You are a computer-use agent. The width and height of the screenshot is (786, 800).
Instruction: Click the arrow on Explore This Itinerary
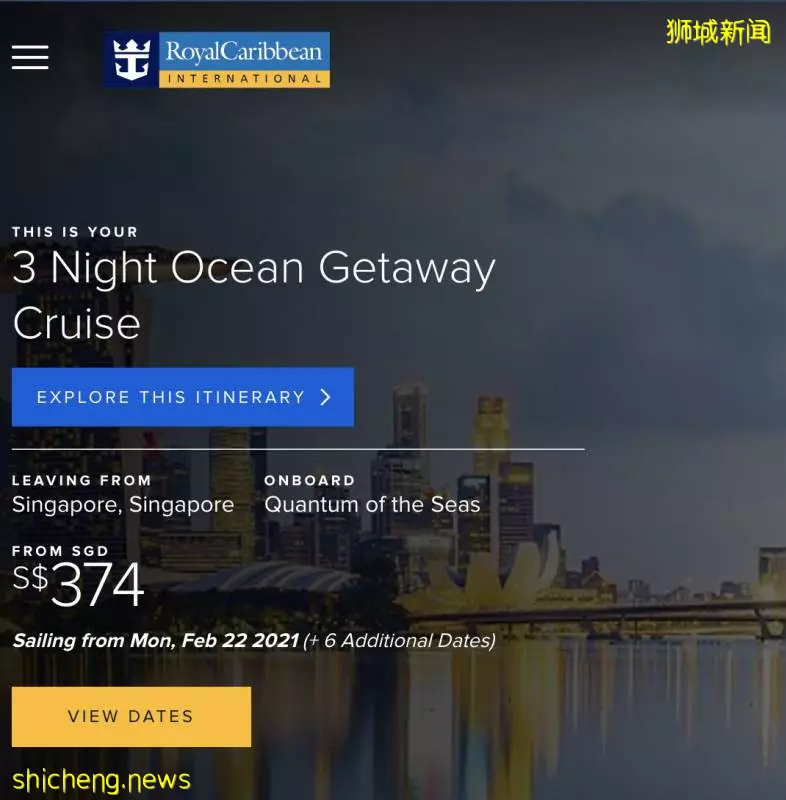325,397
